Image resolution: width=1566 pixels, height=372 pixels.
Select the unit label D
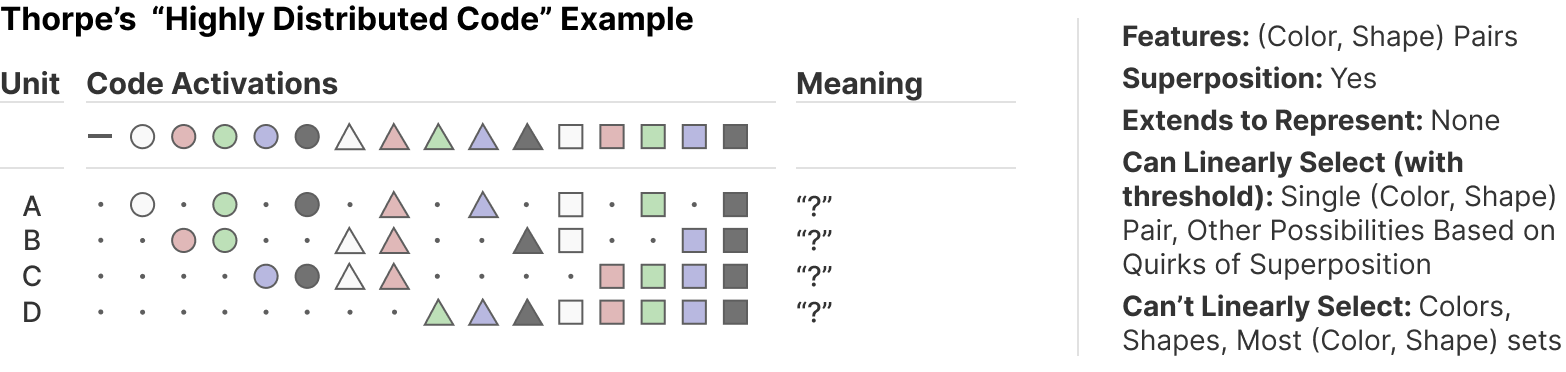[x=32, y=313]
